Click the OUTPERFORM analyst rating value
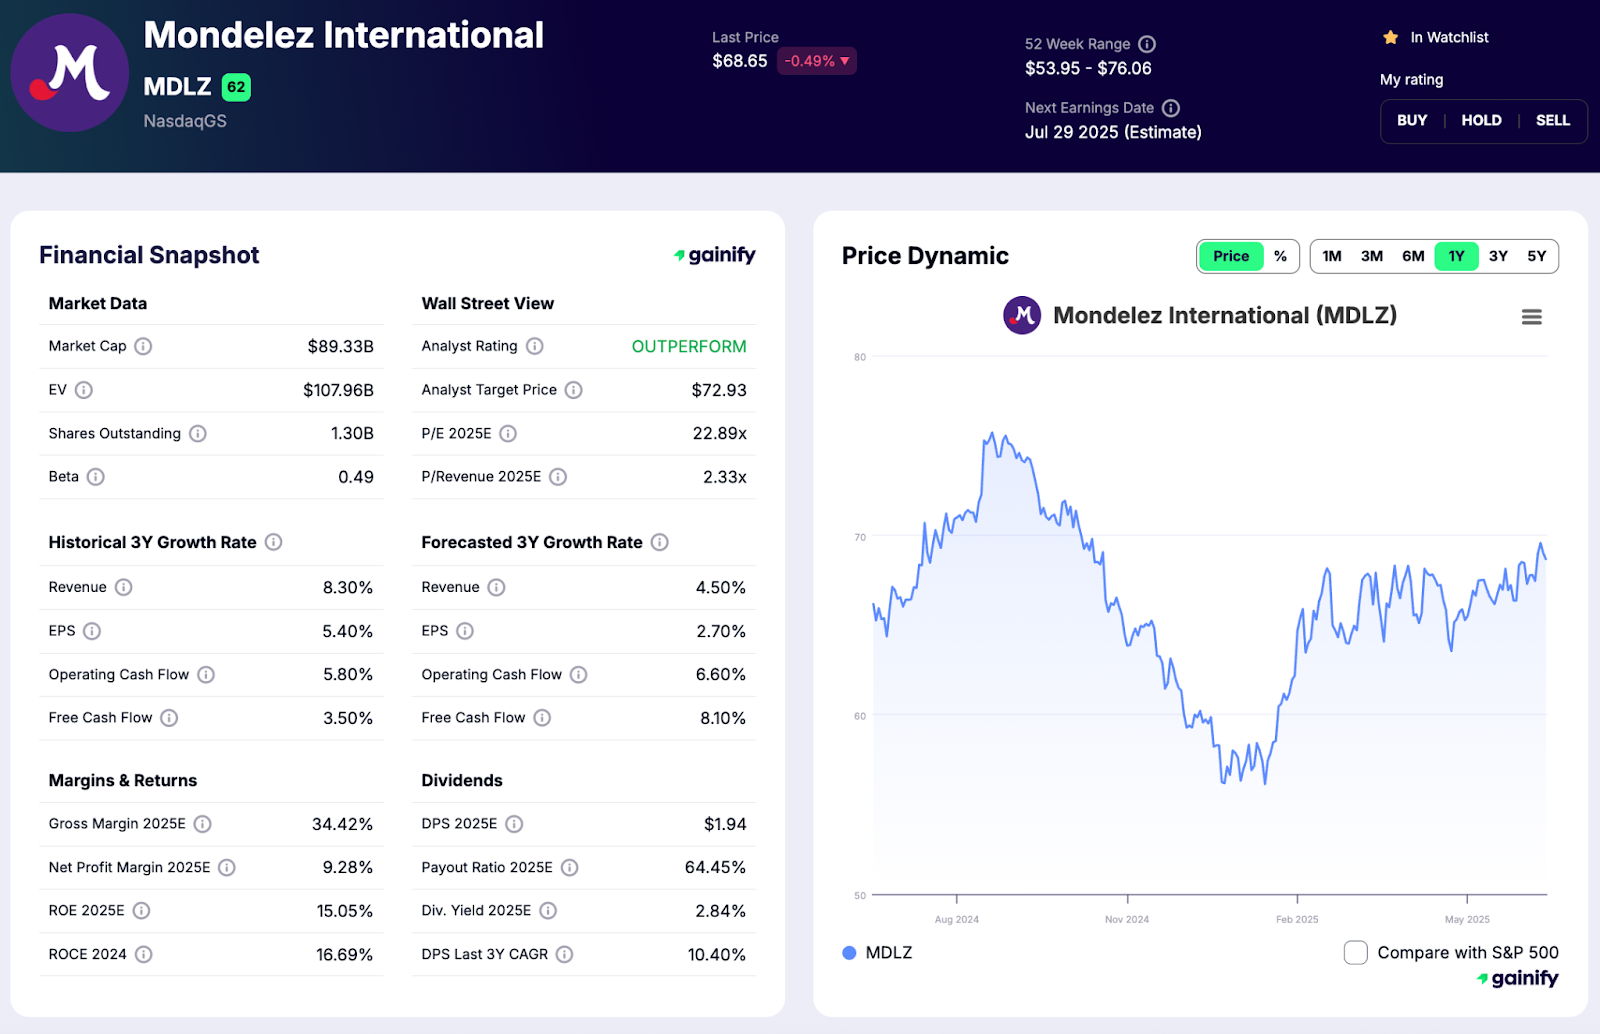This screenshot has width=1600, height=1034. [689, 346]
